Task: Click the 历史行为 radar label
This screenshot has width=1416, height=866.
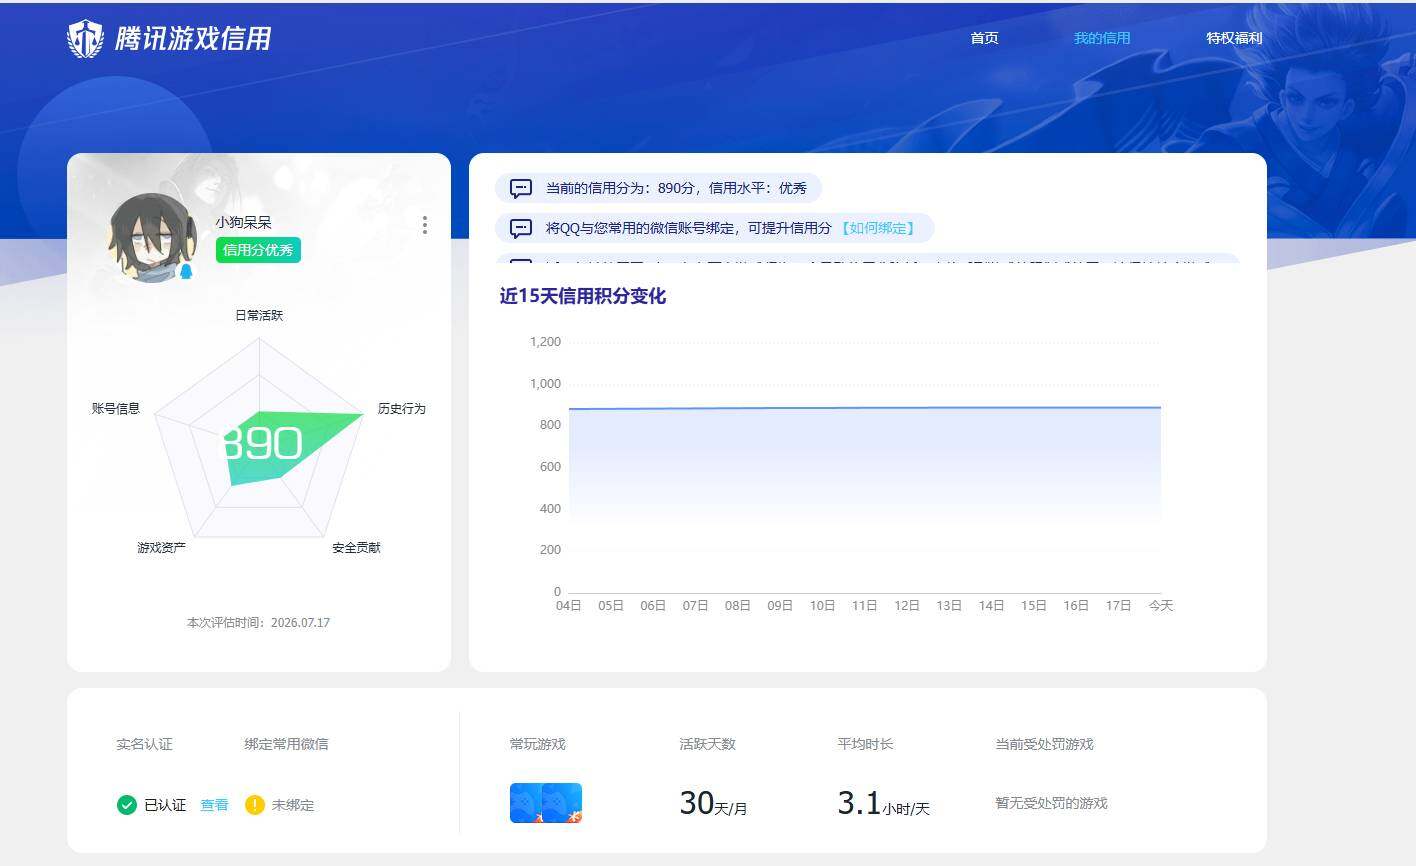Action: pos(402,408)
